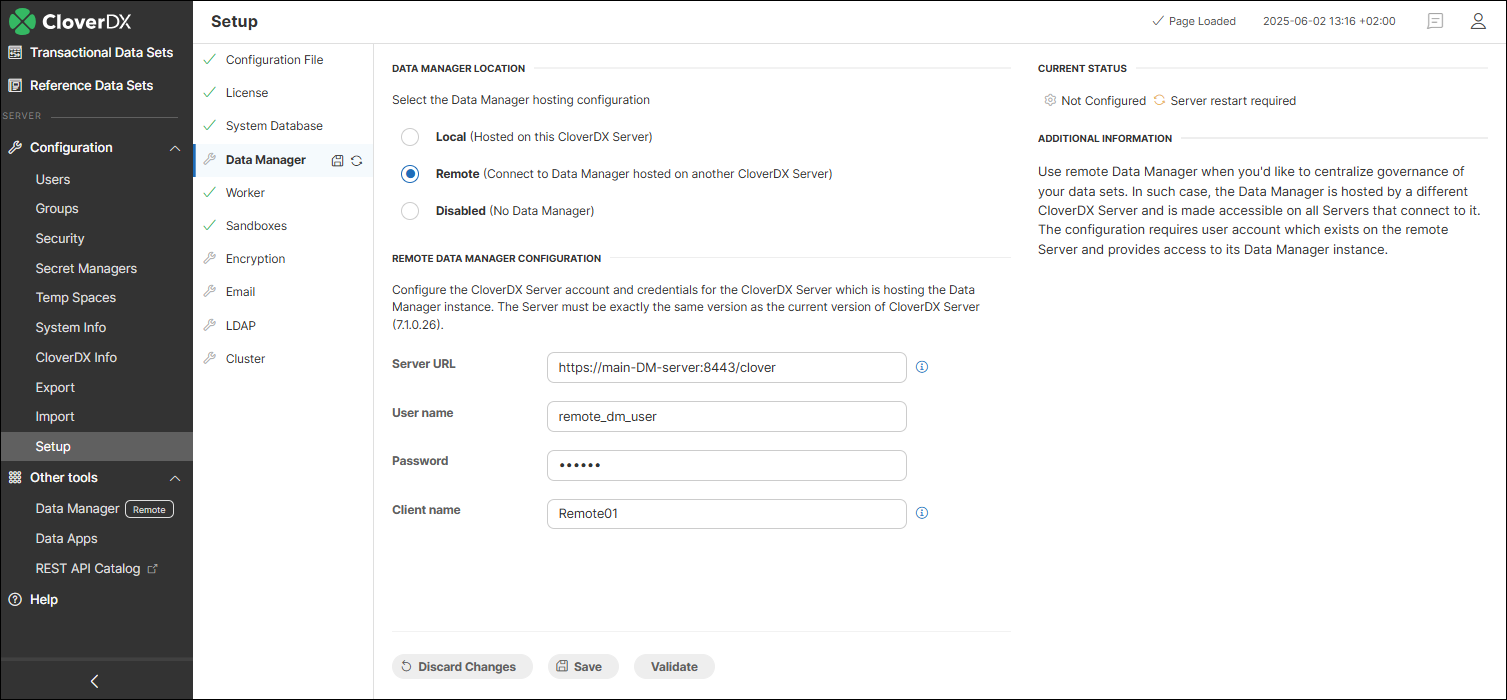The width and height of the screenshot is (1507, 700).
Task: Choose Disabled for Data Manager location
Action: [x=409, y=211]
